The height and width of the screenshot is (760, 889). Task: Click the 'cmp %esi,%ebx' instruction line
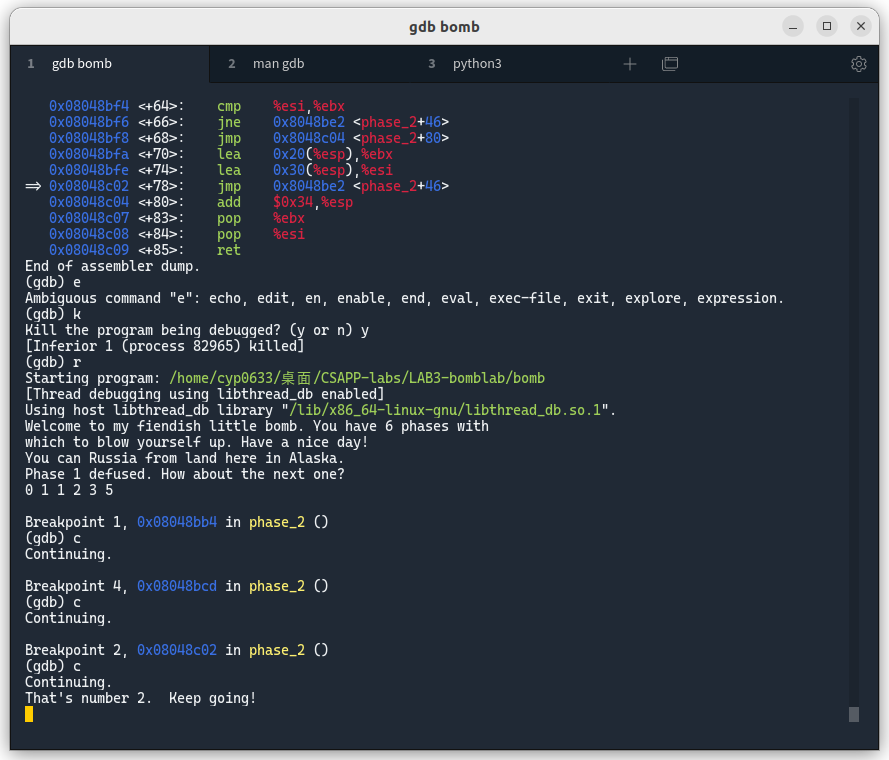point(197,106)
